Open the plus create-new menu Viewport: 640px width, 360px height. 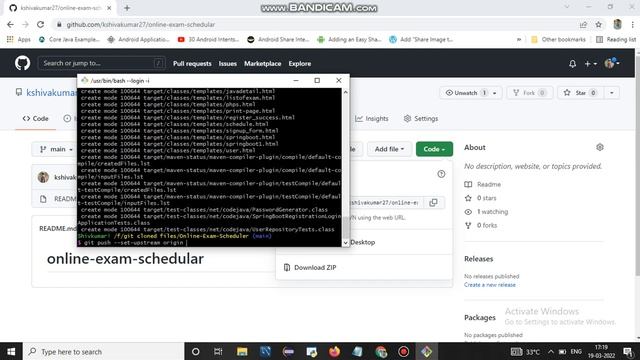tap(590, 64)
